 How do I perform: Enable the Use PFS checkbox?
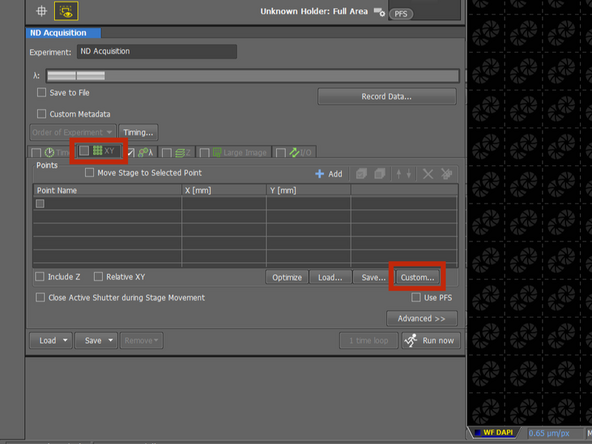[x=416, y=298]
